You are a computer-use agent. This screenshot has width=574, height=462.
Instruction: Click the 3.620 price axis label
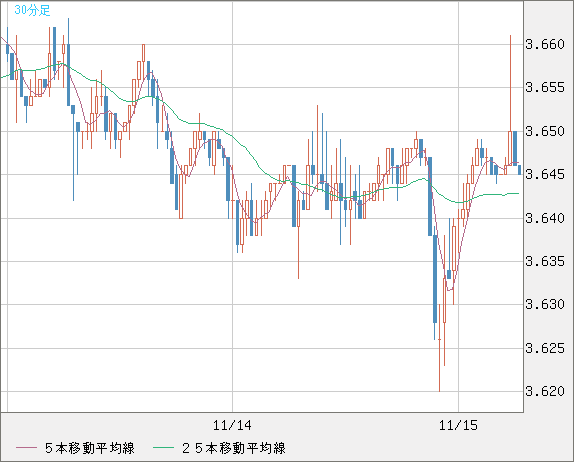point(545,391)
